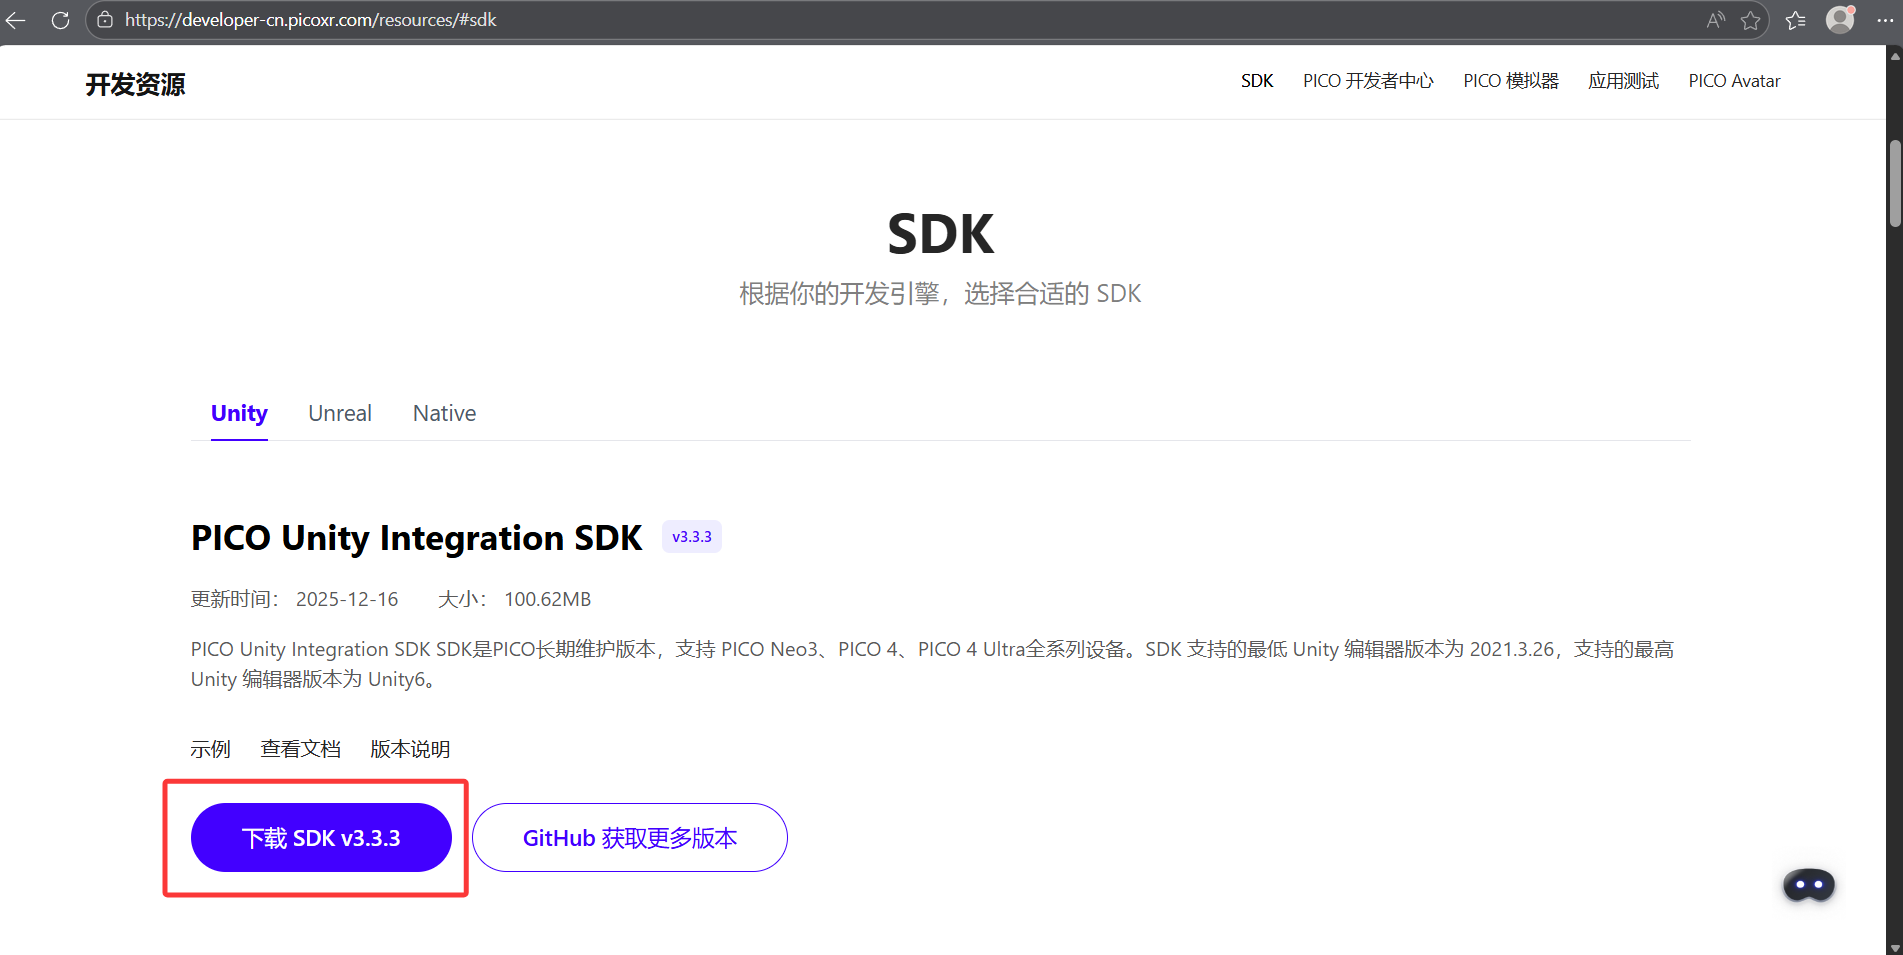The height and width of the screenshot is (955, 1903).
Task: Open the floating PICO assistant robot icon
Action: click(x=1809, y=885)
